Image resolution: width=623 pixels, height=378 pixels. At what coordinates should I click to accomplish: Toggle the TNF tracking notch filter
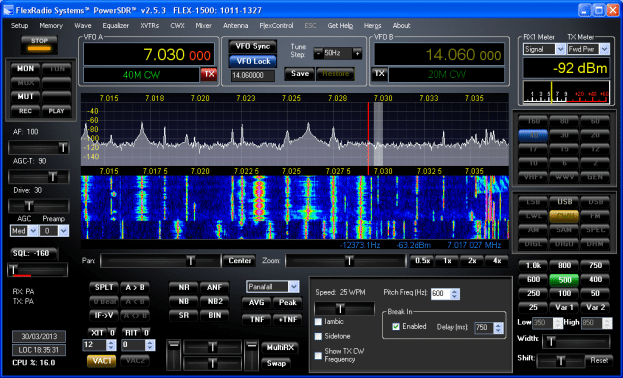(x=256, y=320)
